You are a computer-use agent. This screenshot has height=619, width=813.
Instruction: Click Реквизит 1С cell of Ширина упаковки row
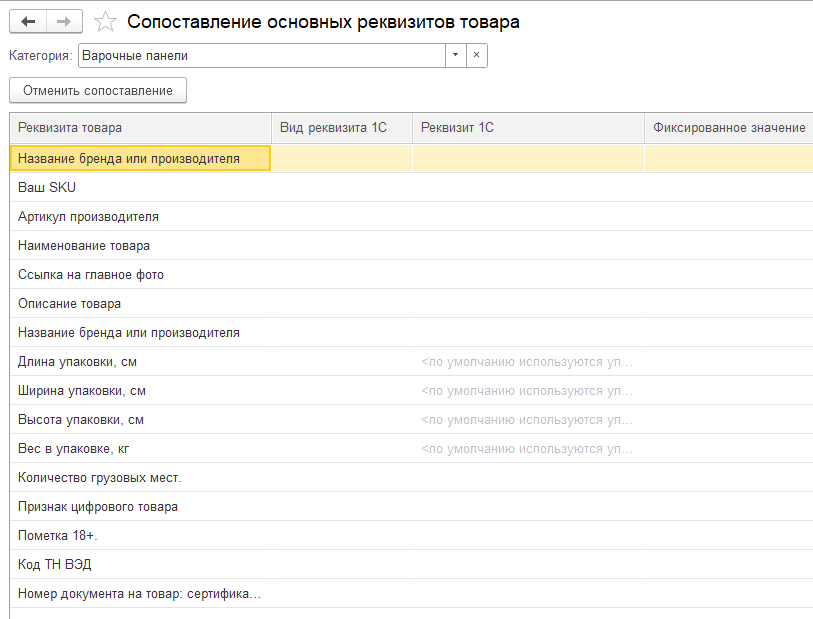[528, 390]
